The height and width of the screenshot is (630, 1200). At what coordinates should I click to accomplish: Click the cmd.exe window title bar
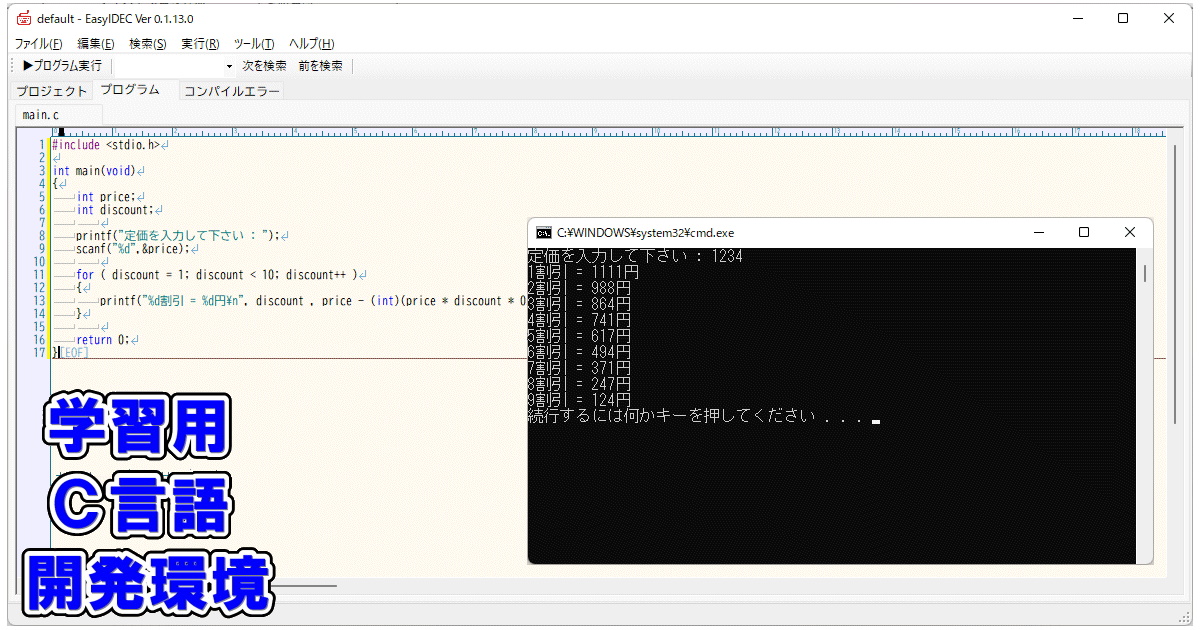(840, 232)
